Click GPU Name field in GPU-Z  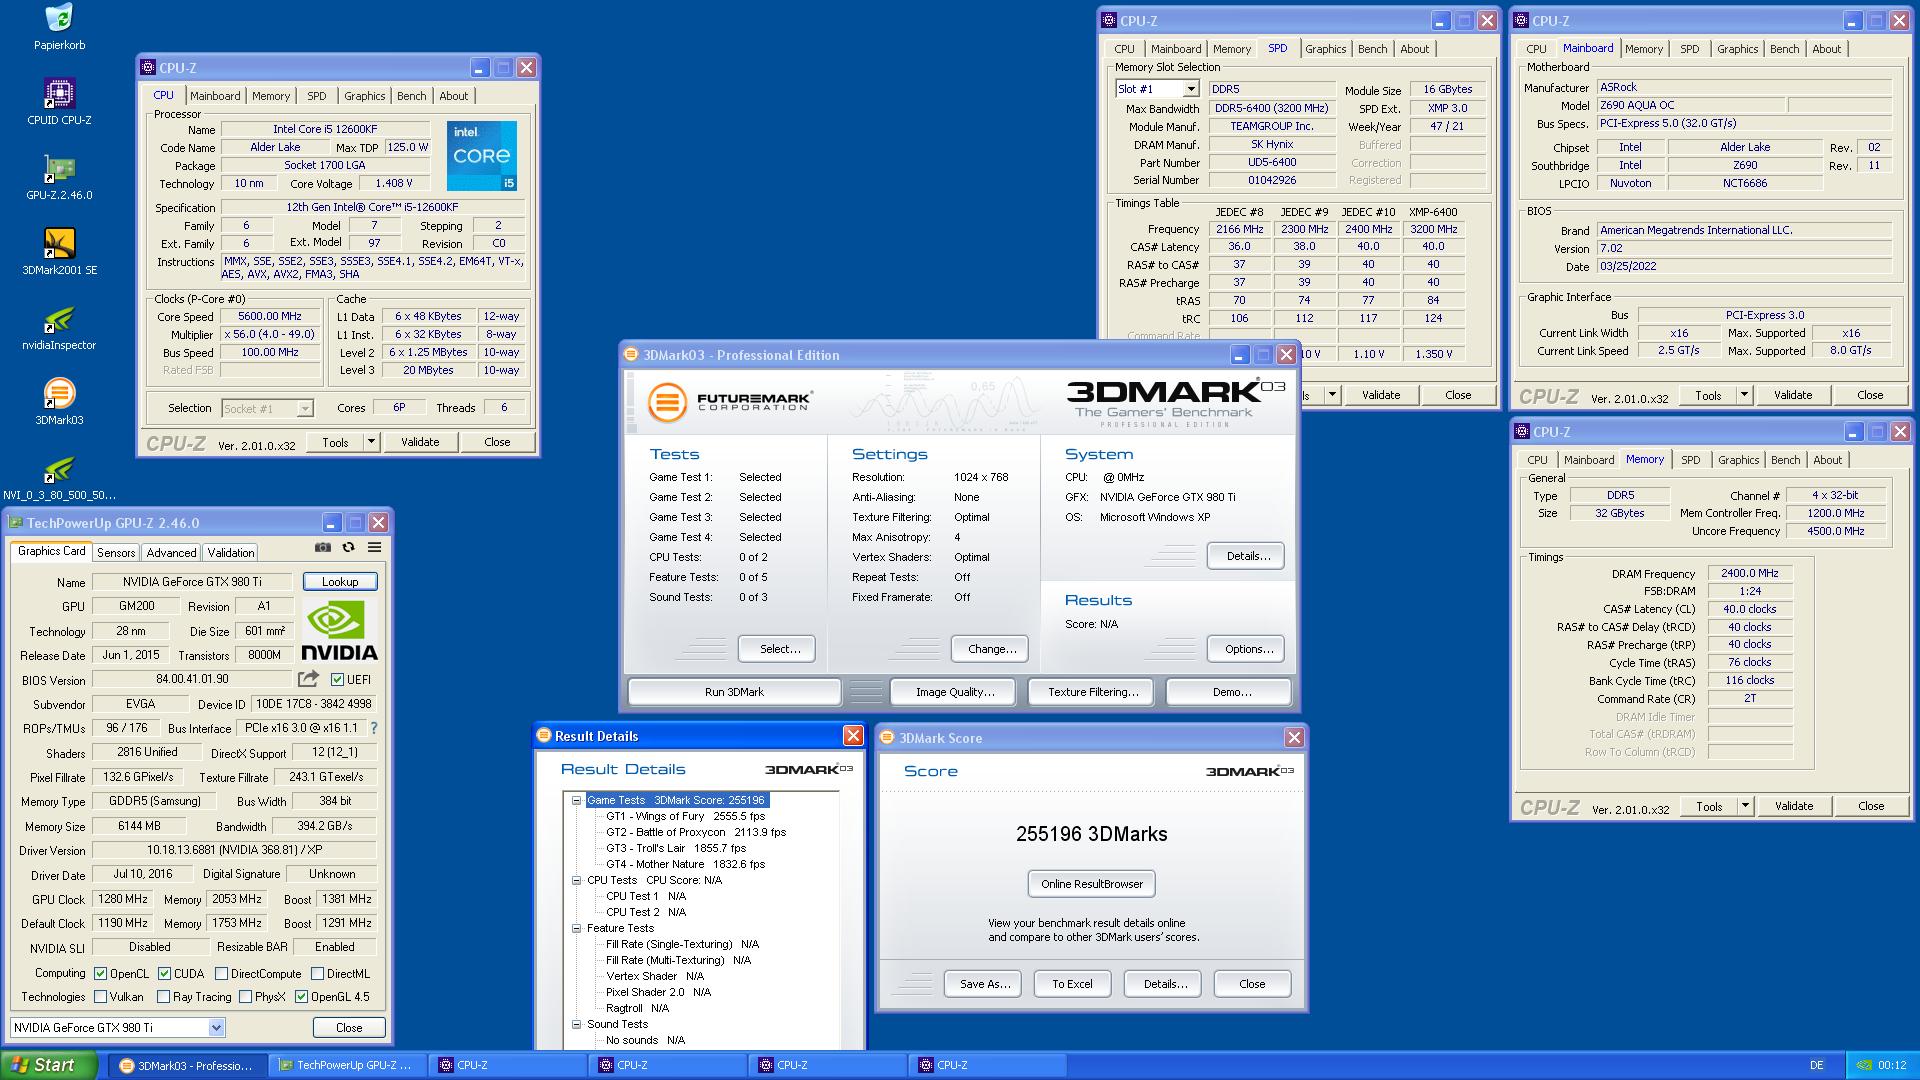[x=192, y=582]
